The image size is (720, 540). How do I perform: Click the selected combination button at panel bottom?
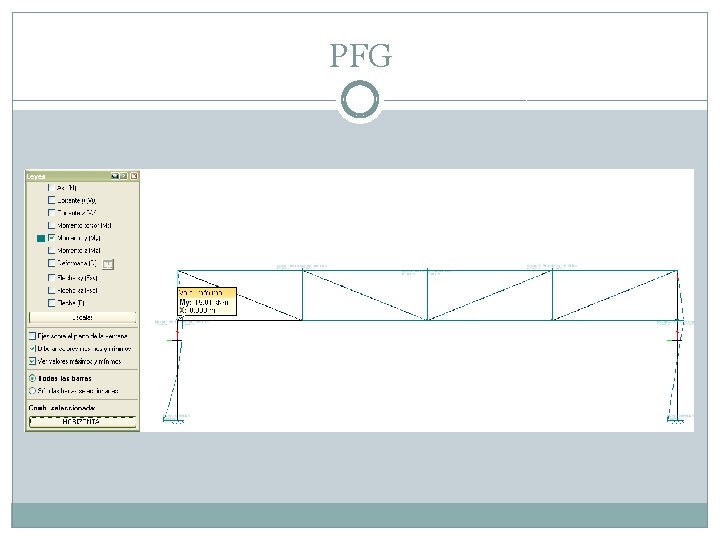[x=83, y=422]
